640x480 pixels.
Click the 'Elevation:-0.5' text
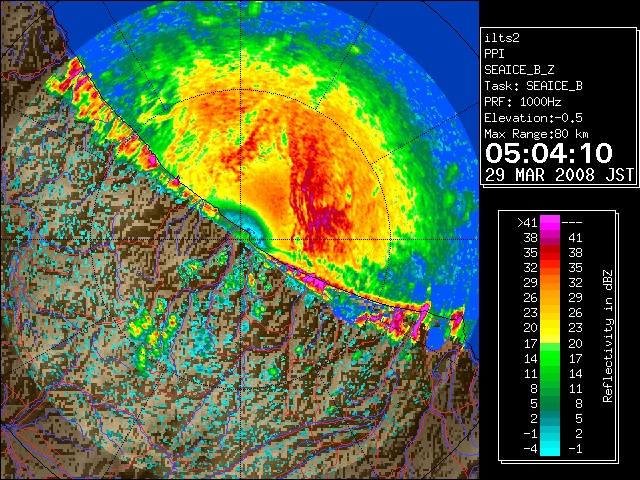pos(533,118)
